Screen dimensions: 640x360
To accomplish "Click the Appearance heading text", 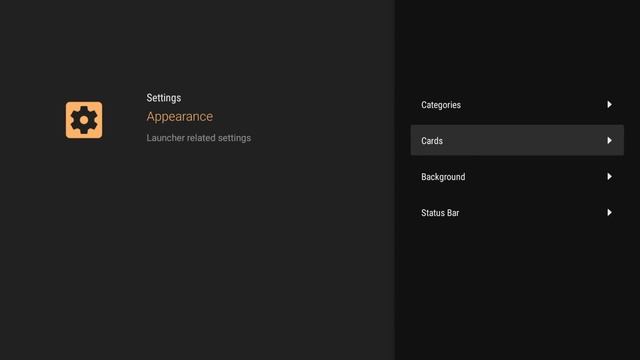I will click(x=180, y=117).
